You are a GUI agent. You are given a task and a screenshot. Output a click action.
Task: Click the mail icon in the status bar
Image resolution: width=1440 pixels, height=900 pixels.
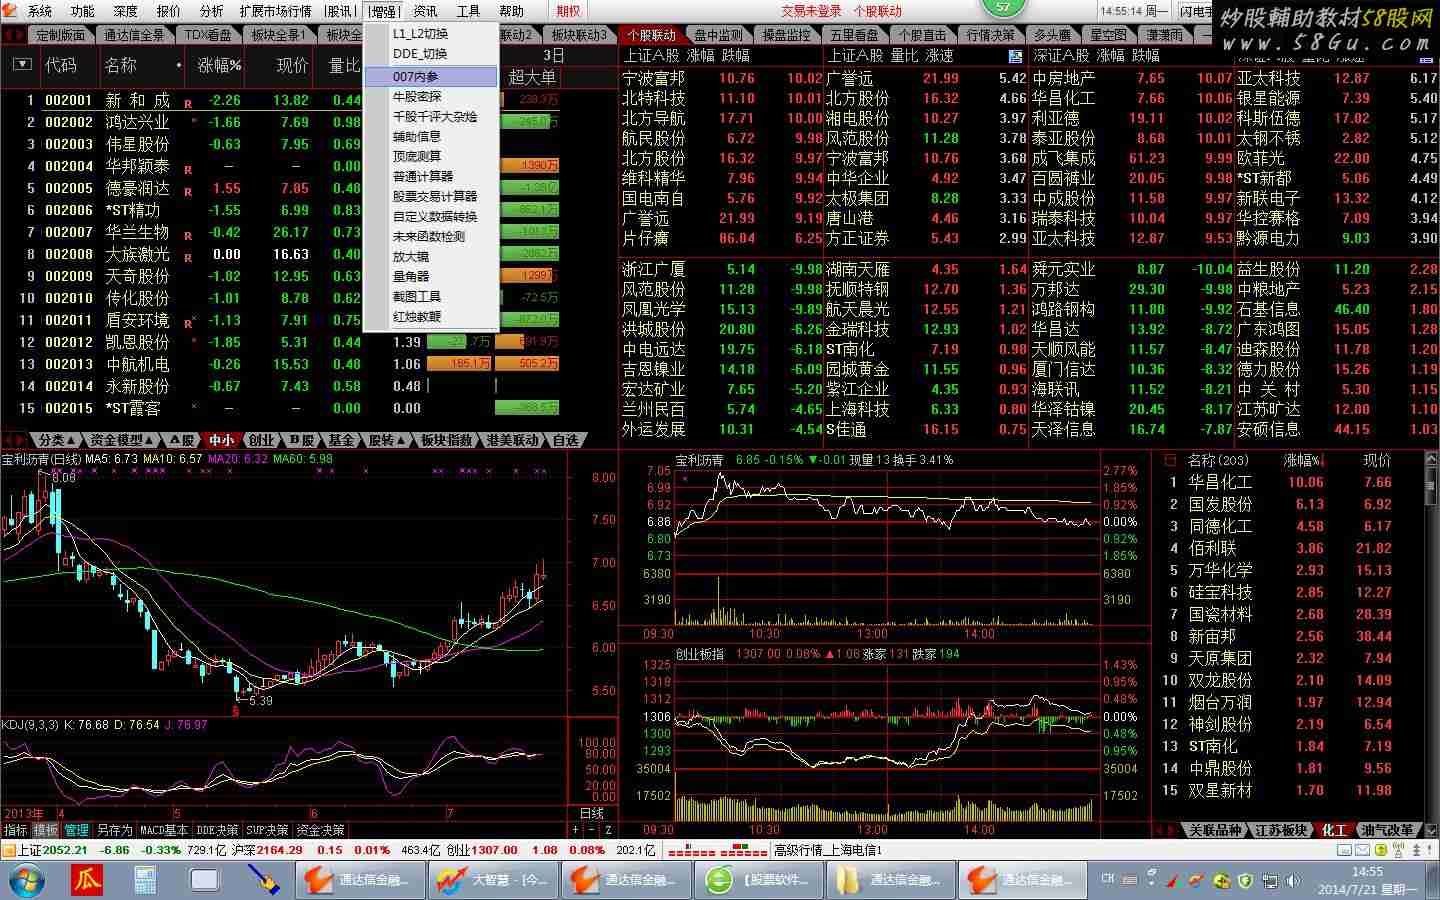tap(1361, 849)
